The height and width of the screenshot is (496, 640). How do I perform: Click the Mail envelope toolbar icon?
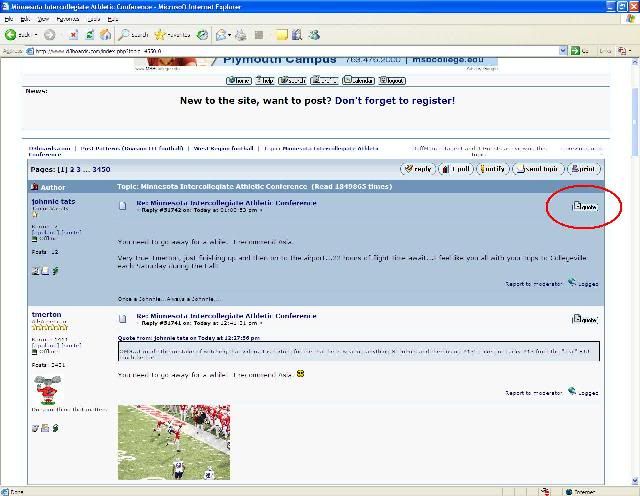pos(221,35)
